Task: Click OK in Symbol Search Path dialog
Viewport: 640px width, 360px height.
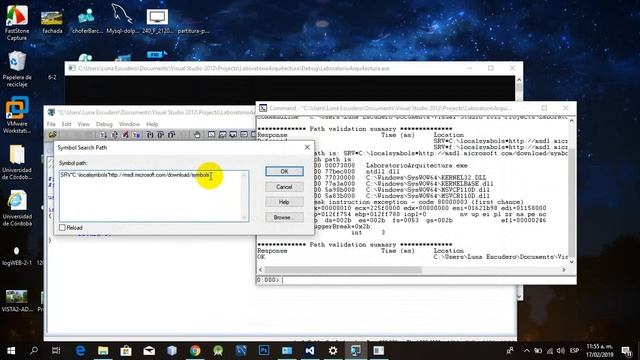Action: pos(284,171)
